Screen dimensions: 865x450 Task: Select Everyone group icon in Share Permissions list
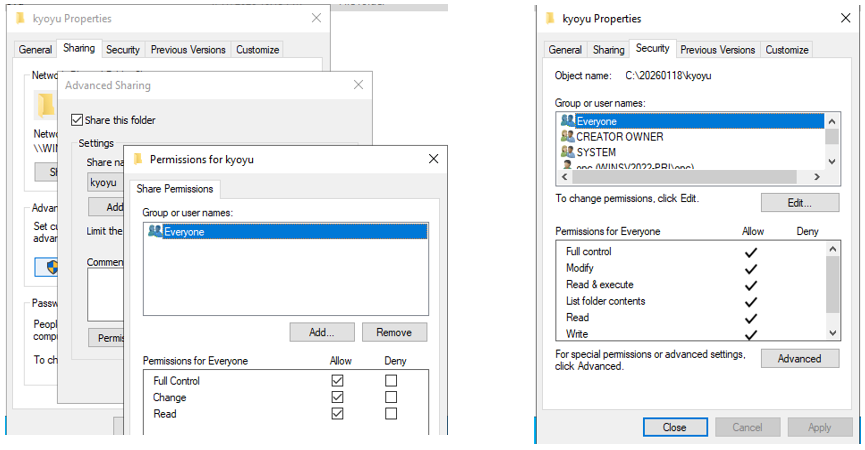coord(155,231)
